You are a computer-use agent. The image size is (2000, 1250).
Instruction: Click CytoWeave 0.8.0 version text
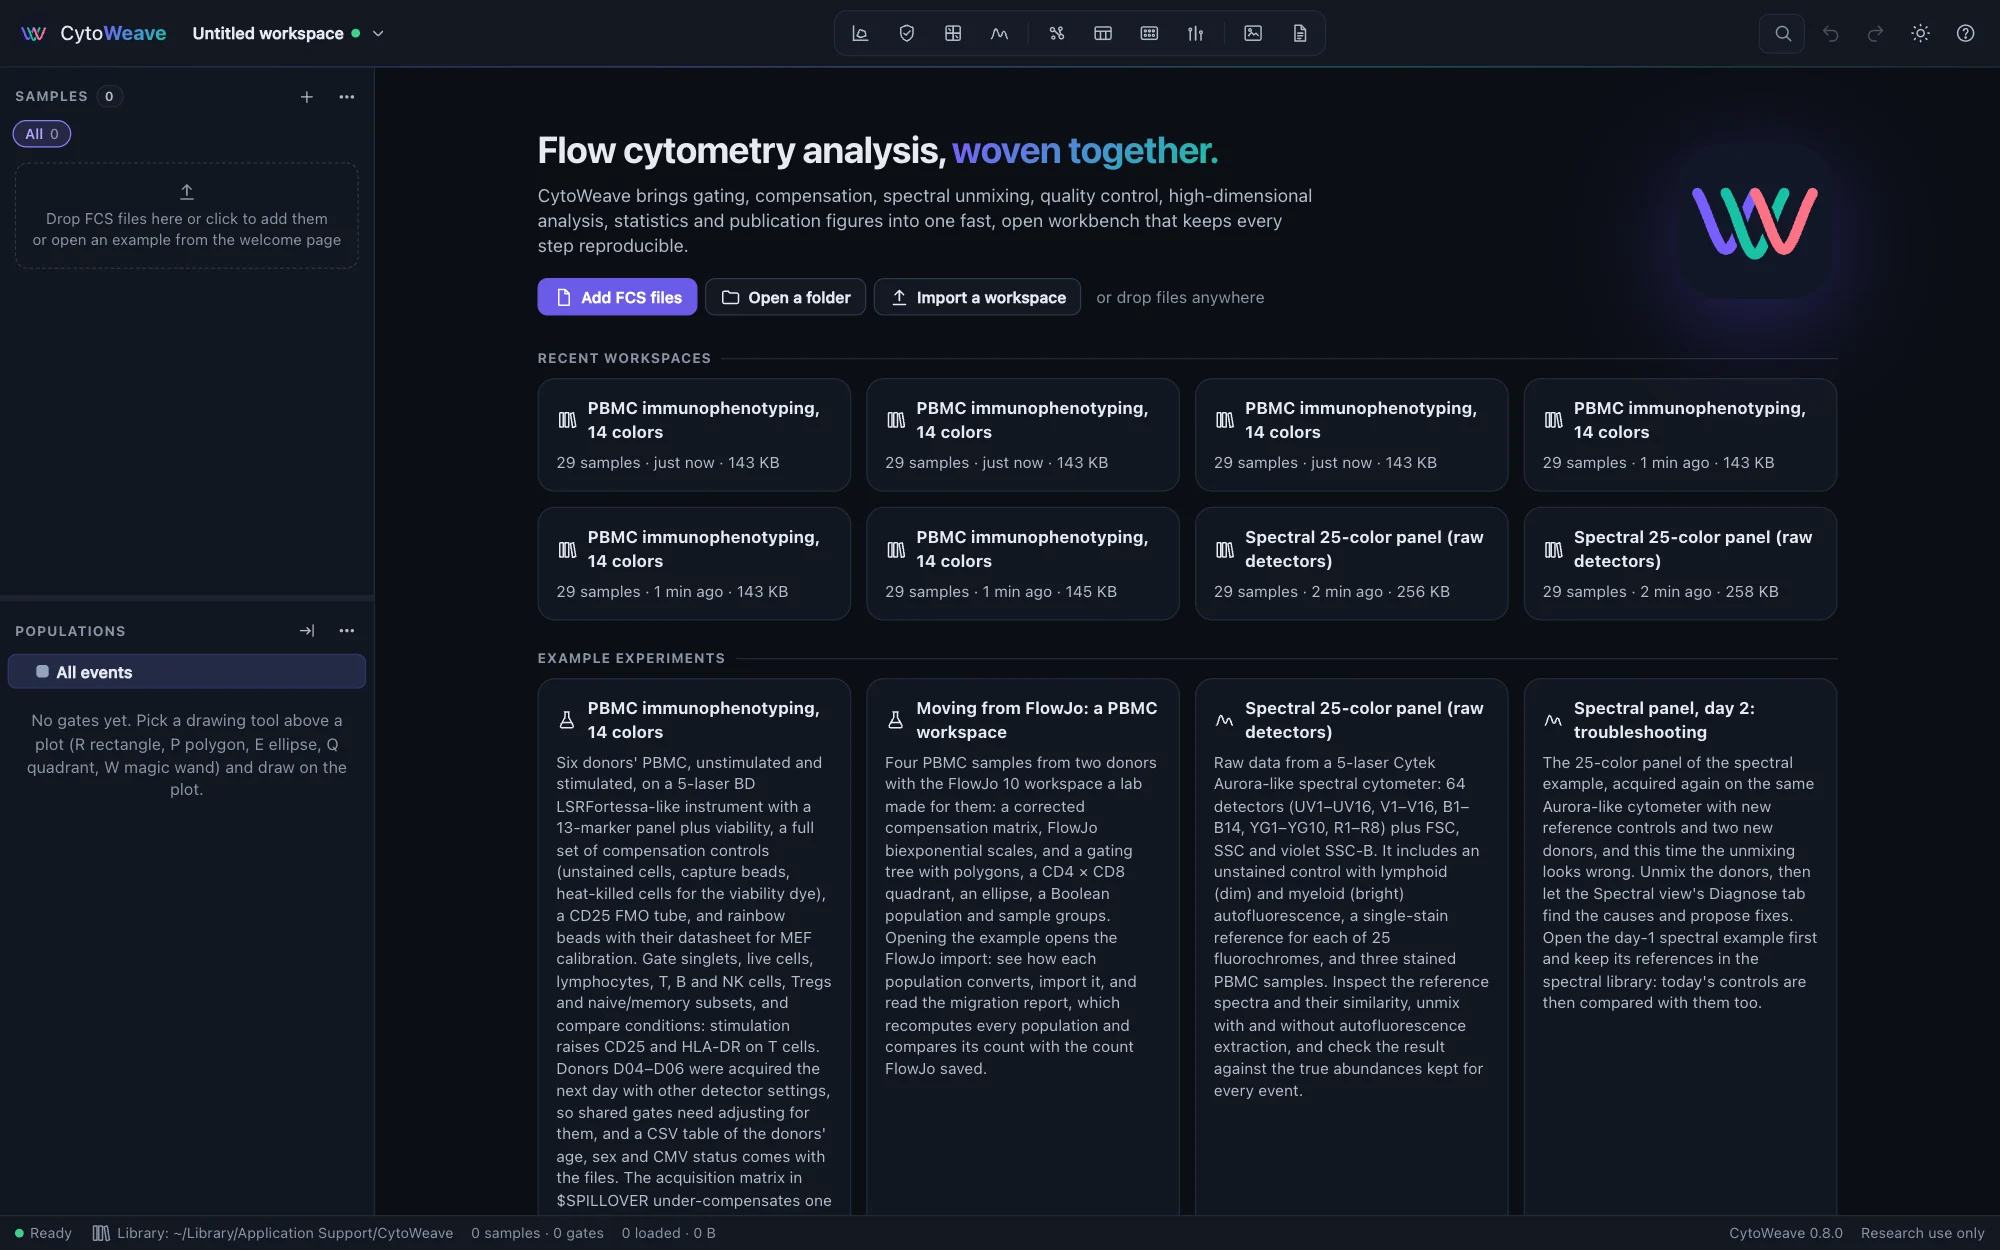click(1786, 1233)
